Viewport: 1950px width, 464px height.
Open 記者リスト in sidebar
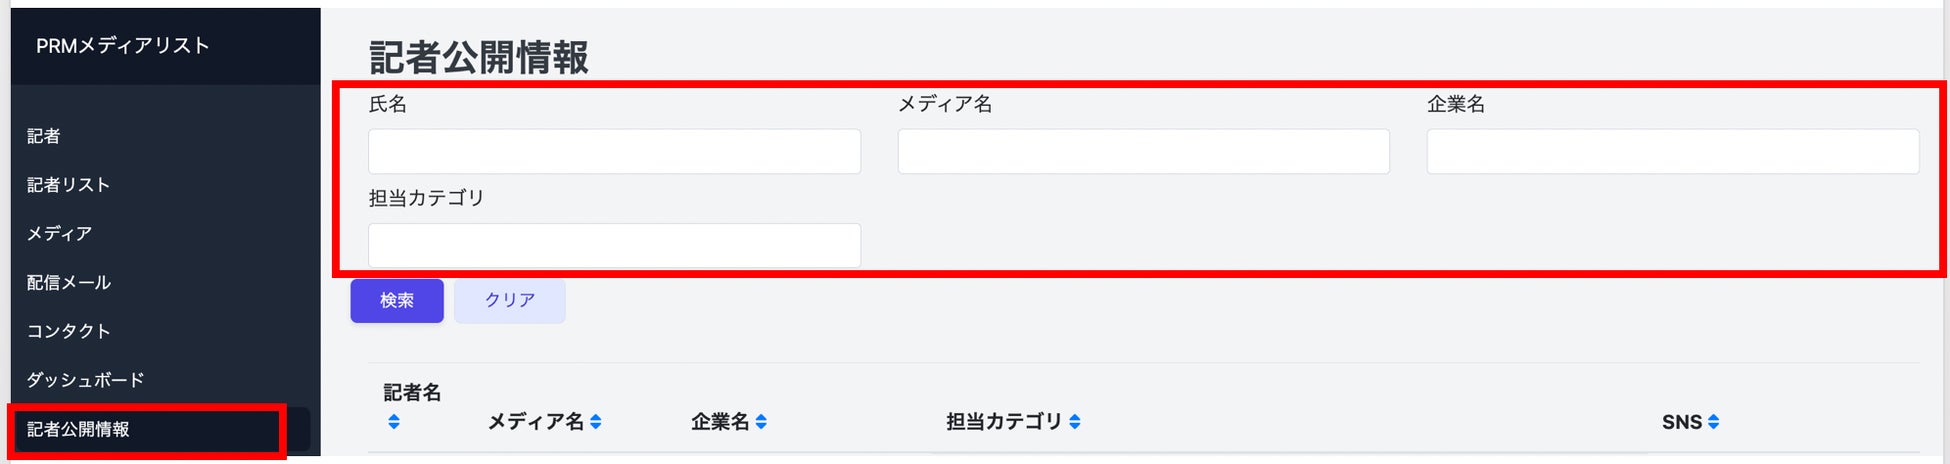click(68, 185)
